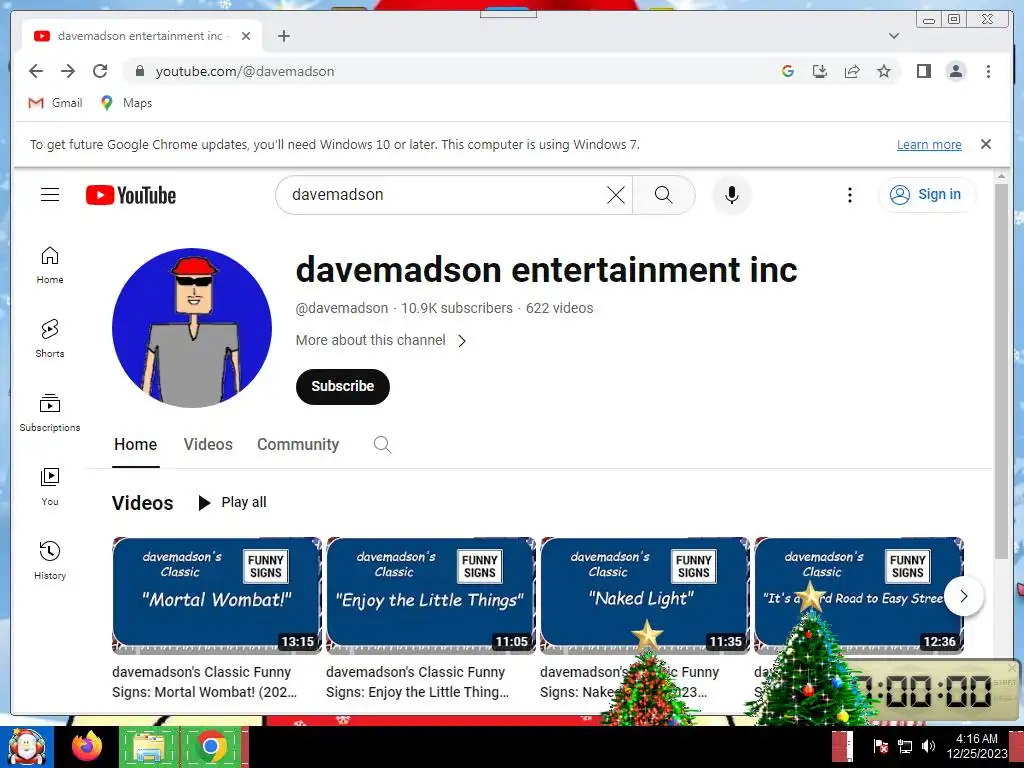
Task: Open network icon in system tray
Action: [905, 746]
